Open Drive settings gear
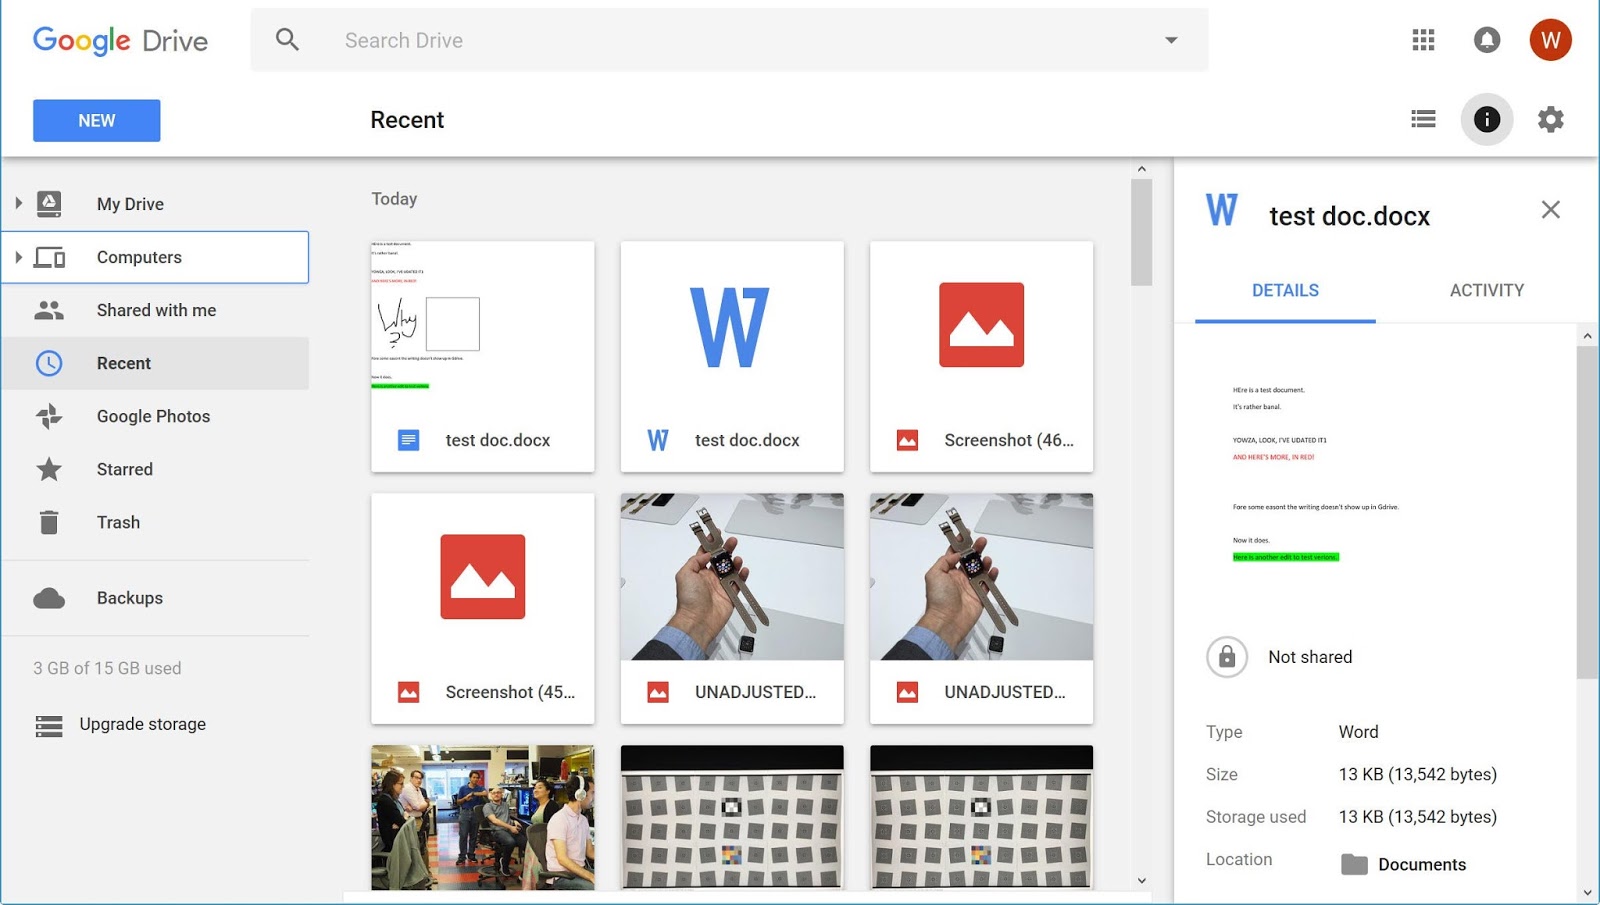The image size is (1600, 905). tap(1550, 119)
